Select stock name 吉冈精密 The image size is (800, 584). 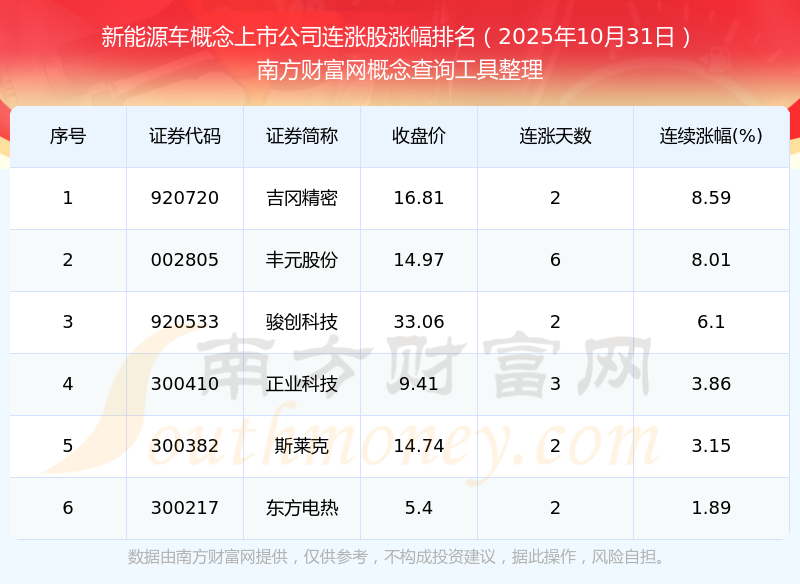coord(302,198)
